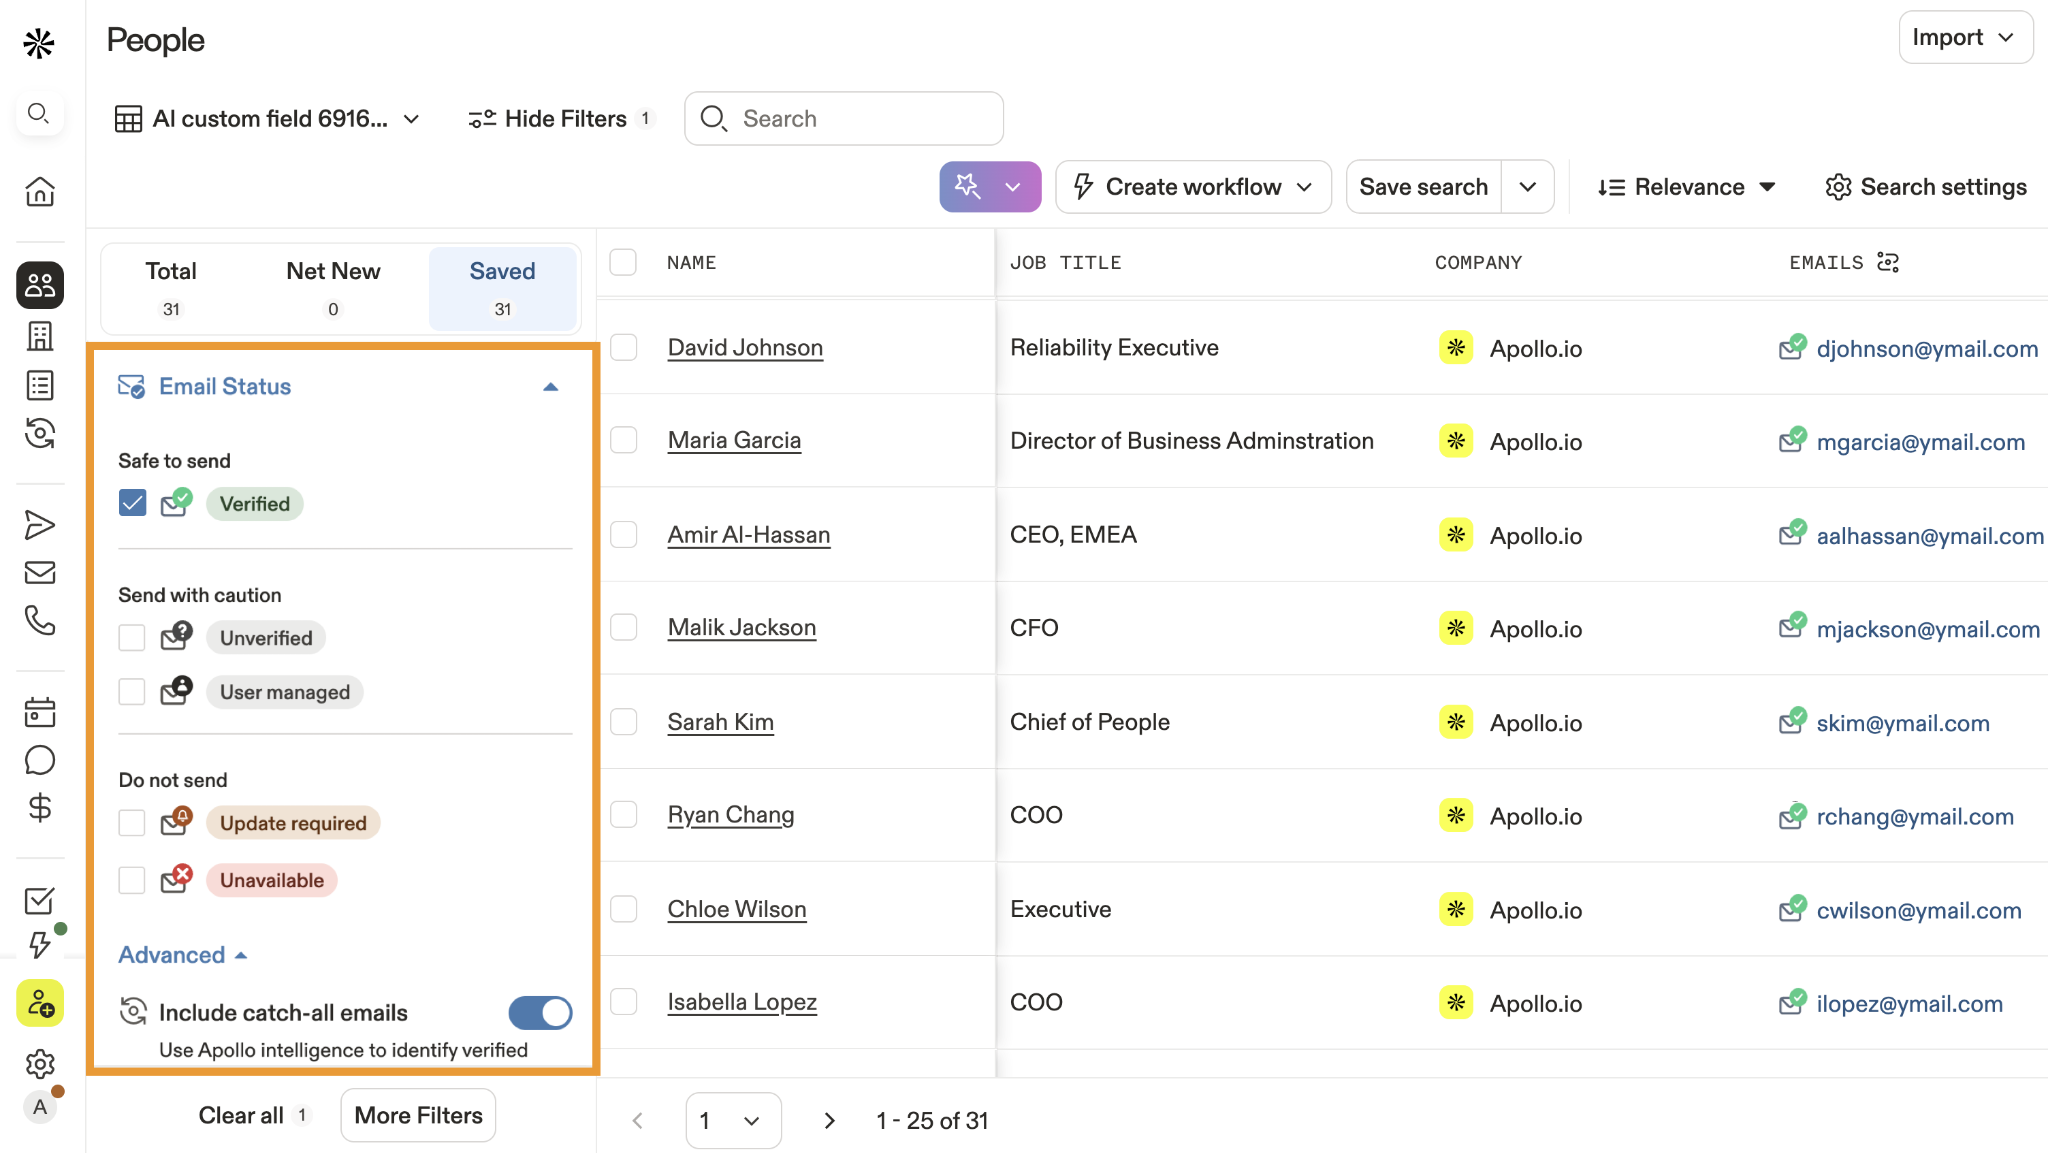Image resolution: width=2048 pixels, height=1153 pixels.
Task: Open the Emails envelope sidebar icon
Action: 40,573
